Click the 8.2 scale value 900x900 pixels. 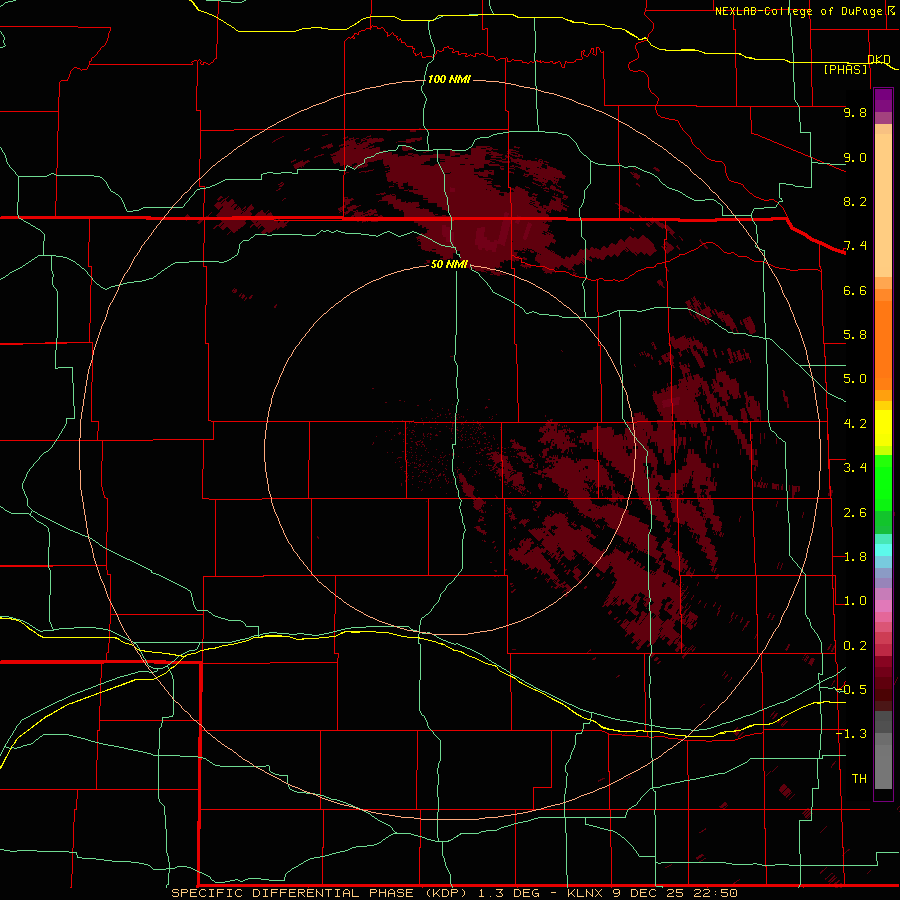[855, 201]
